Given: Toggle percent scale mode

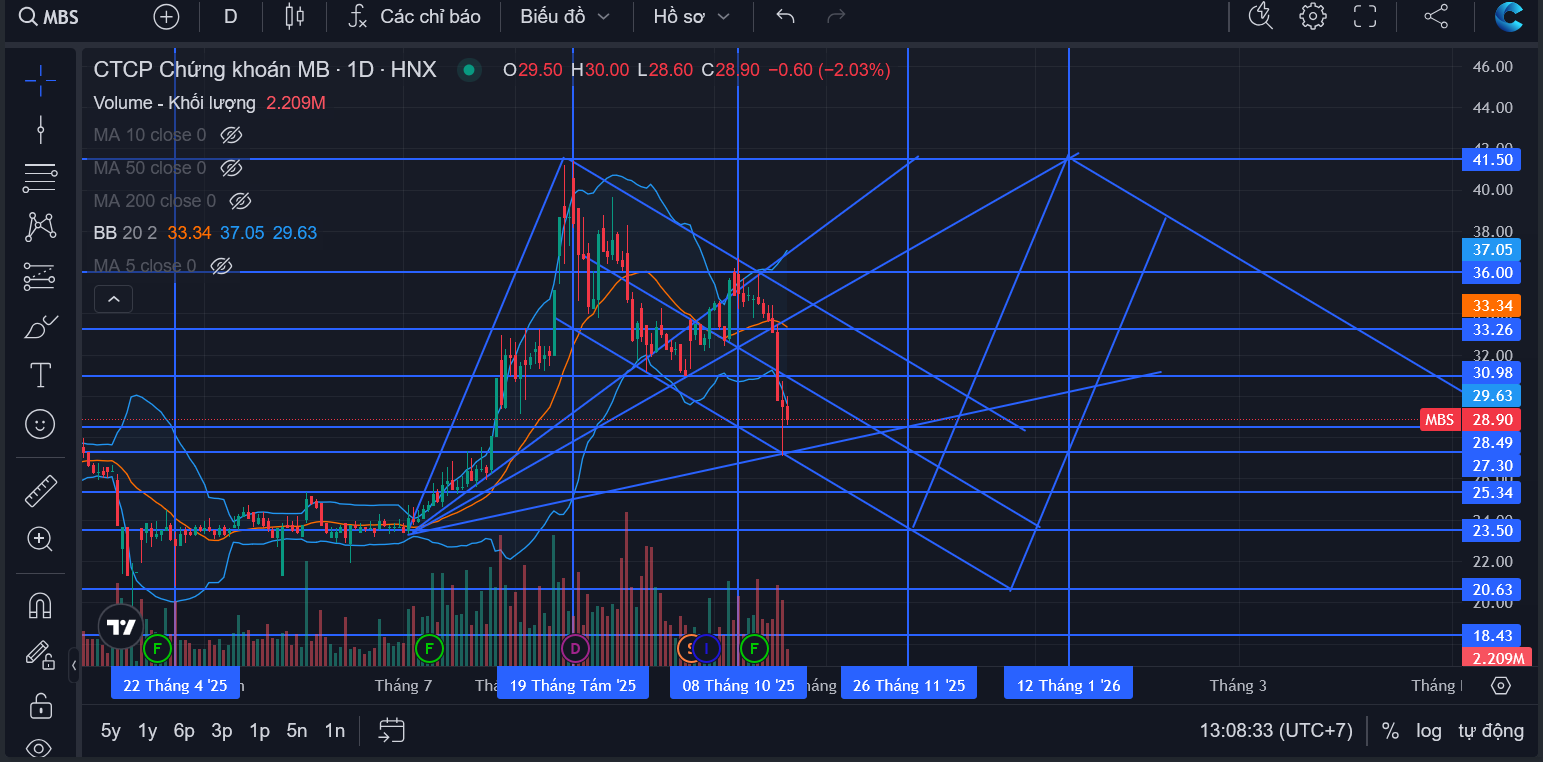Looking at the screenshot, I should 1390,731.
